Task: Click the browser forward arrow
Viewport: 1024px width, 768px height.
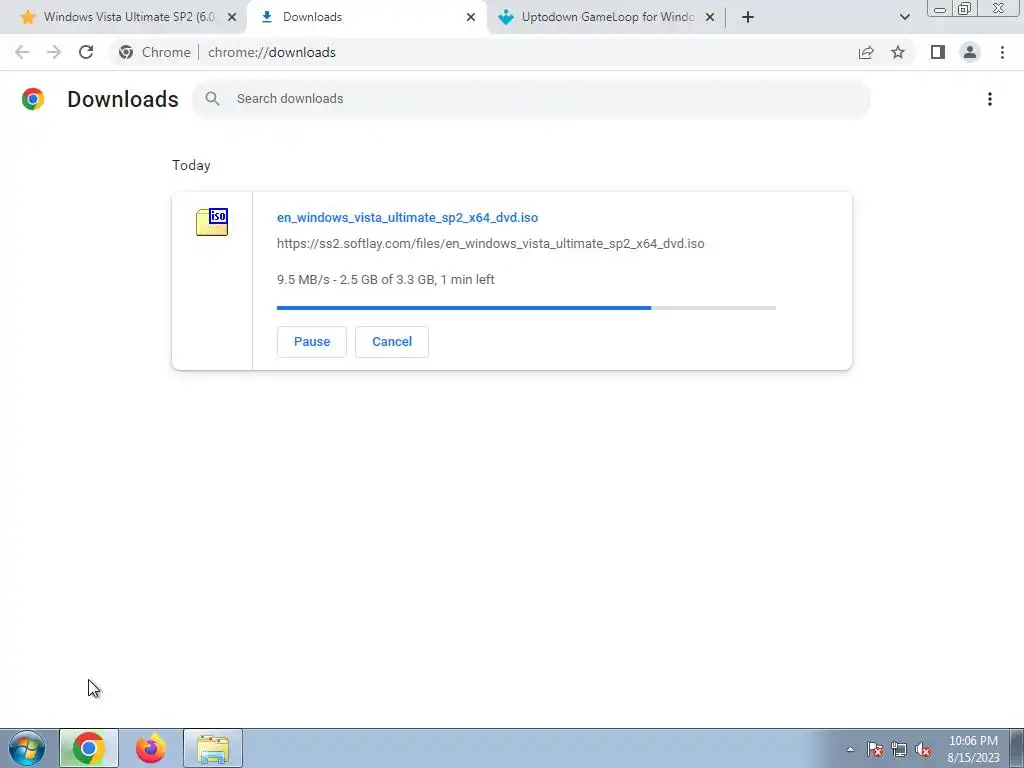Action: pyautogui.click(x=54, y=52)
